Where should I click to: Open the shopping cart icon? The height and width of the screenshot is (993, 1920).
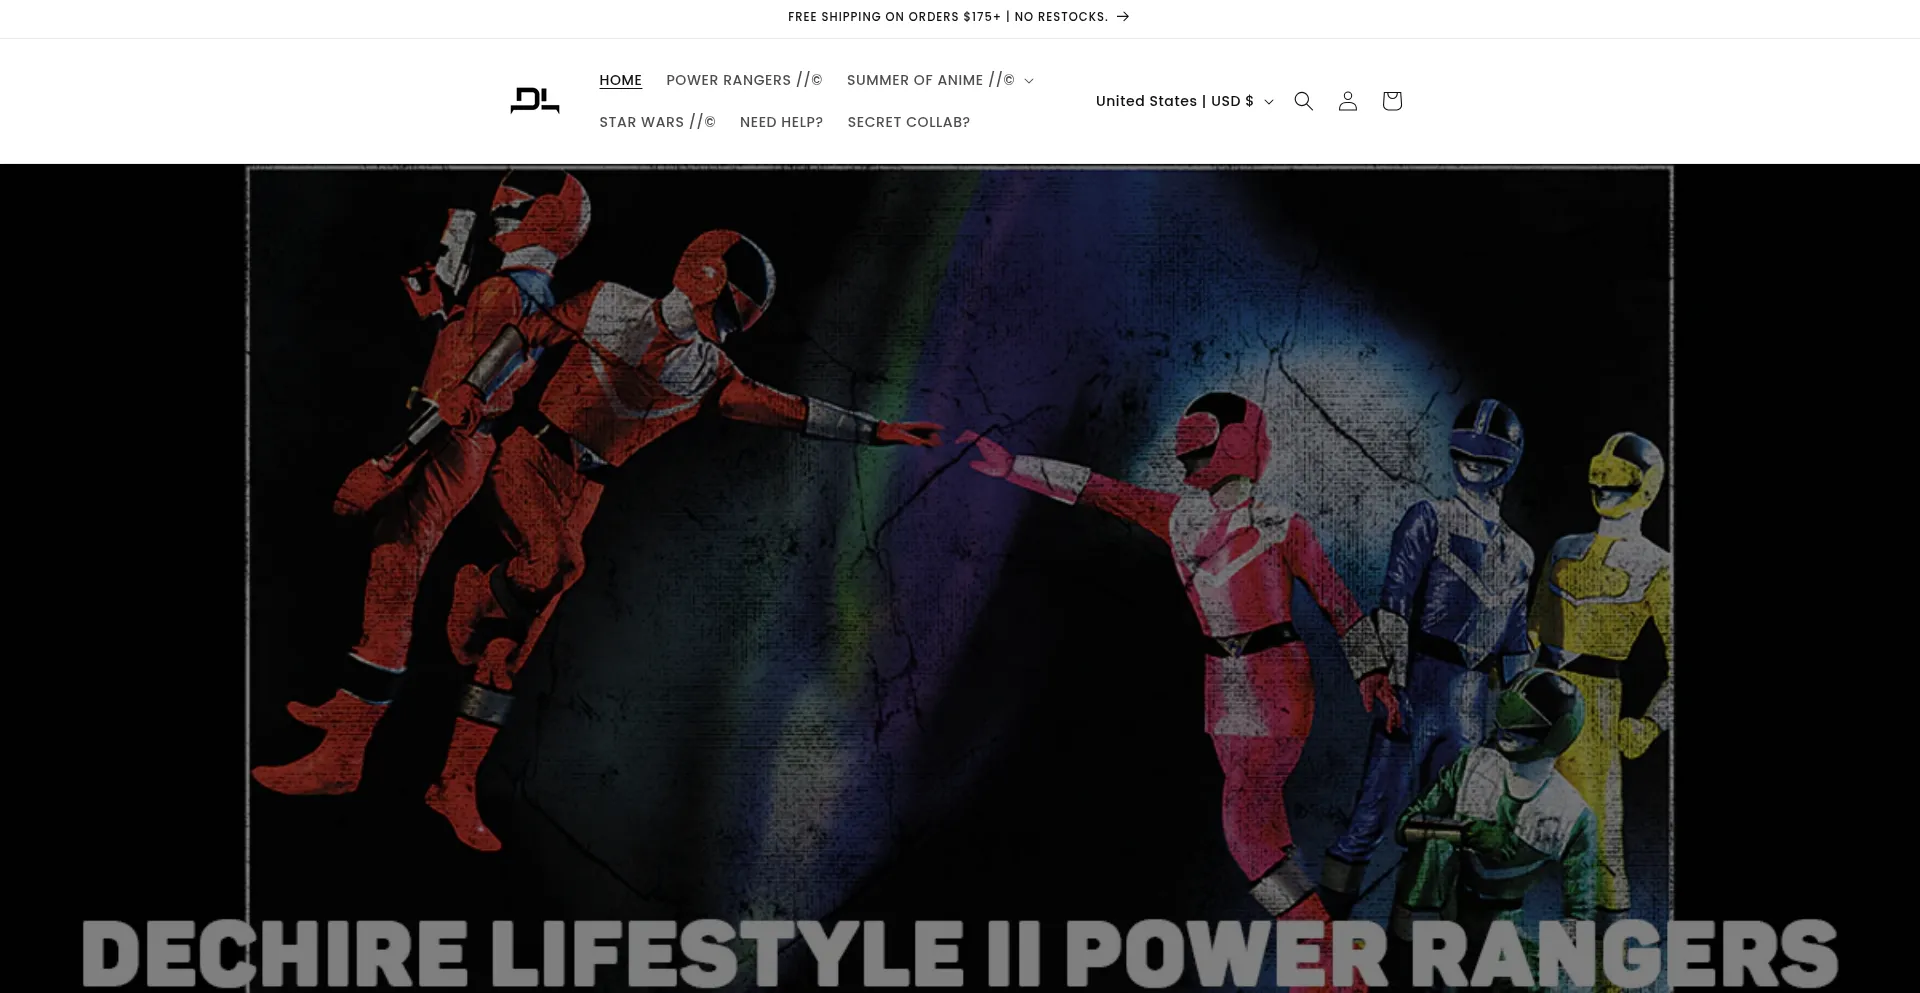1391,101
